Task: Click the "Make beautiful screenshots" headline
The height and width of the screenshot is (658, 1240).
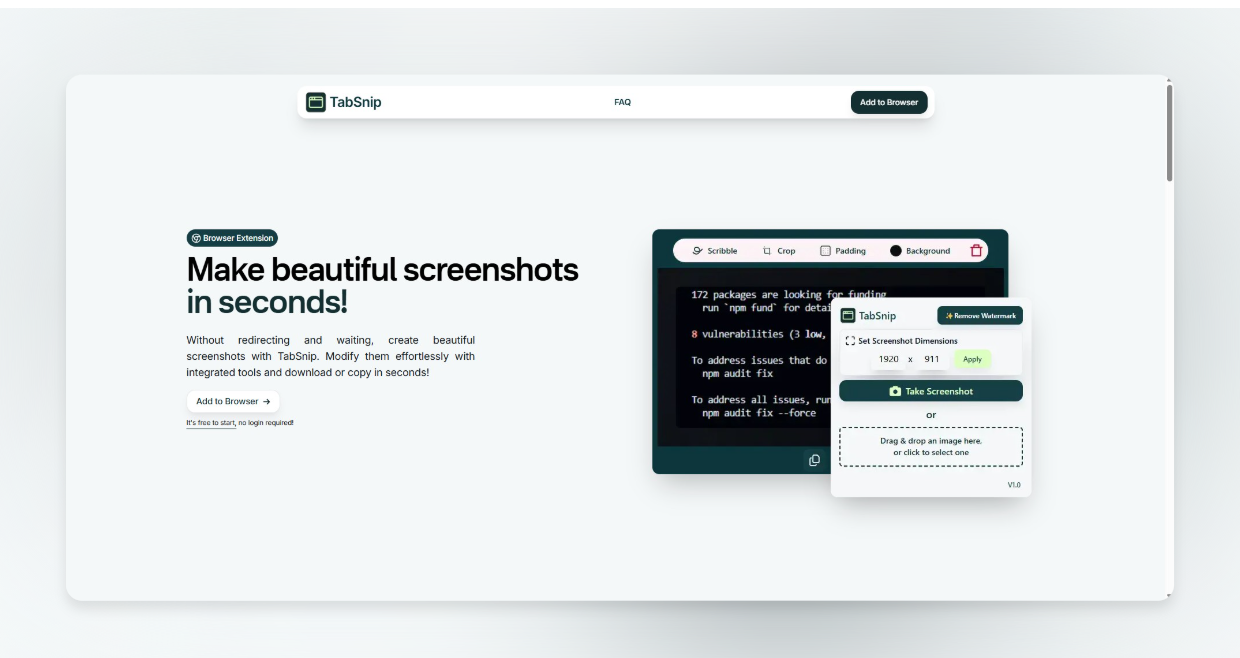Action: click(x=382, y=269)
